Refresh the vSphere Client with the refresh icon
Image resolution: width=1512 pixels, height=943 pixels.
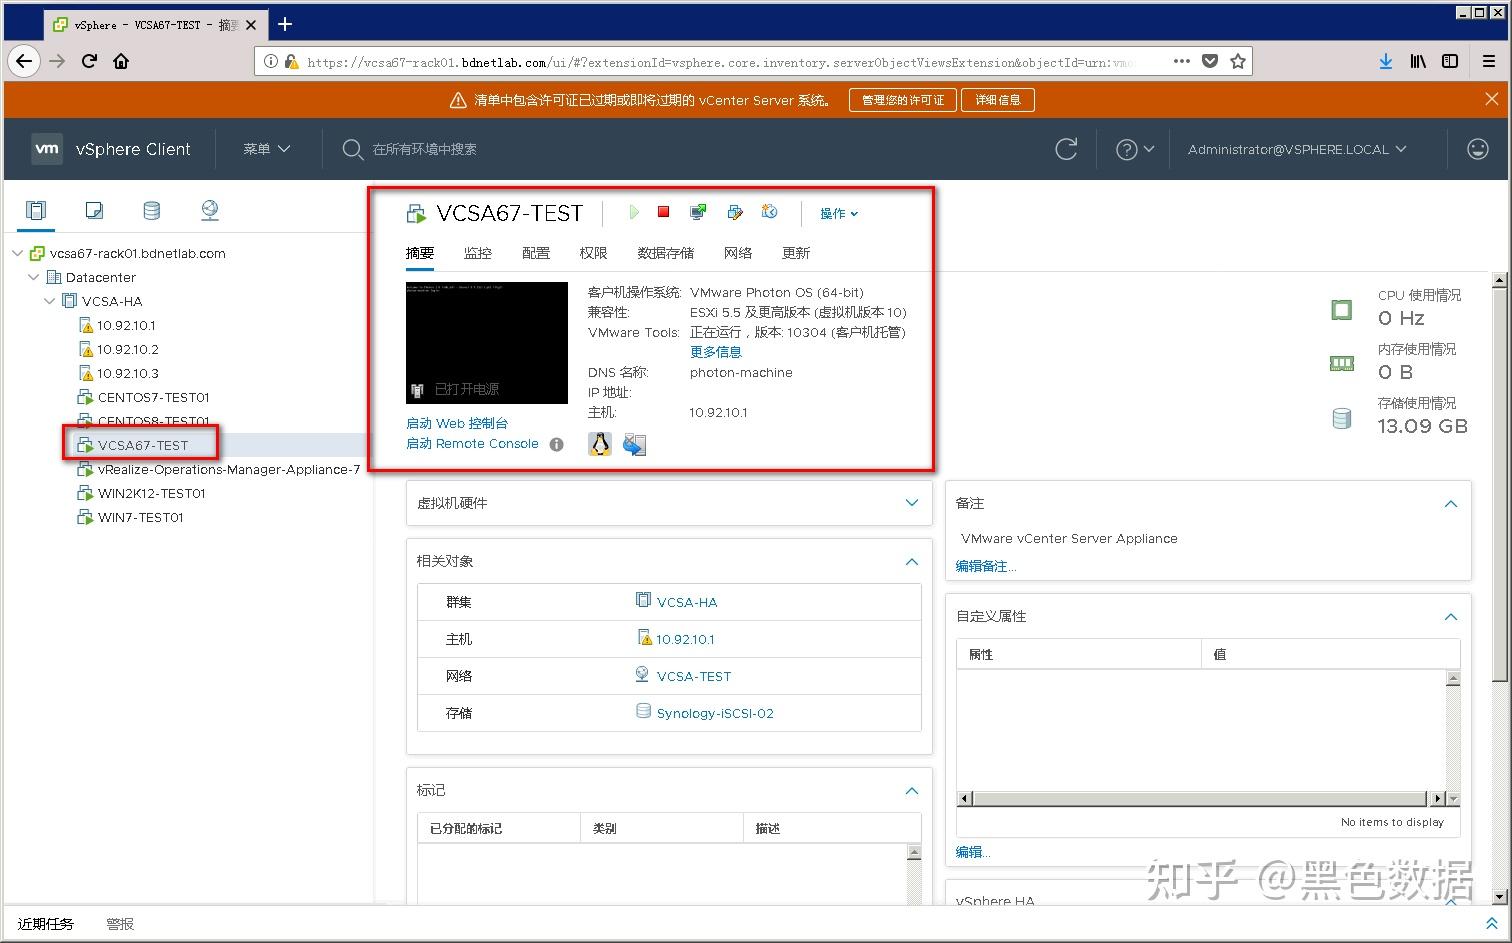pyautogui.click(x=1067, y=149)
